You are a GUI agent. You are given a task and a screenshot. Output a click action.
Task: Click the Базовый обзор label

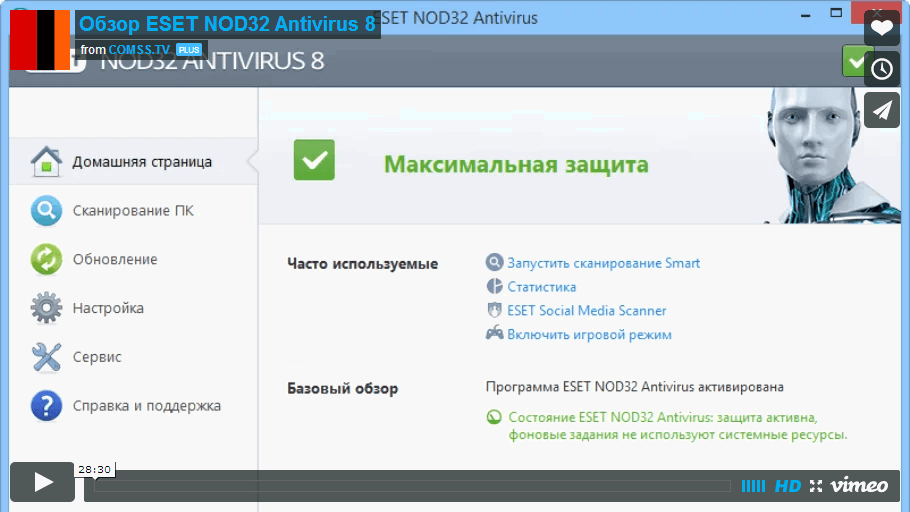tap(342, 388)
